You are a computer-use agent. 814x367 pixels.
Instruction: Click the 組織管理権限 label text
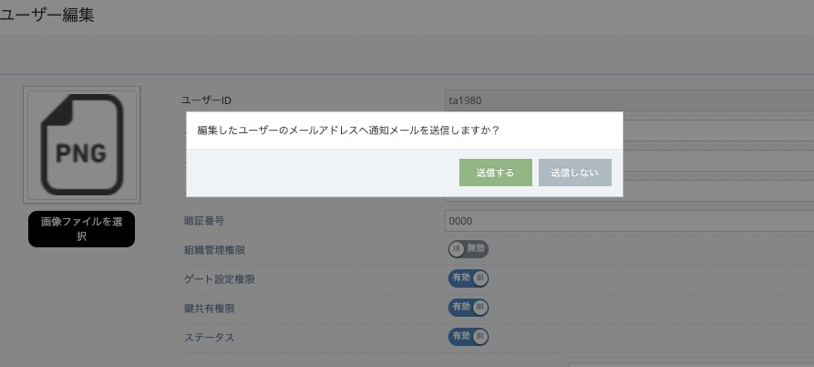pyautogui.click(x=214, y=250)
